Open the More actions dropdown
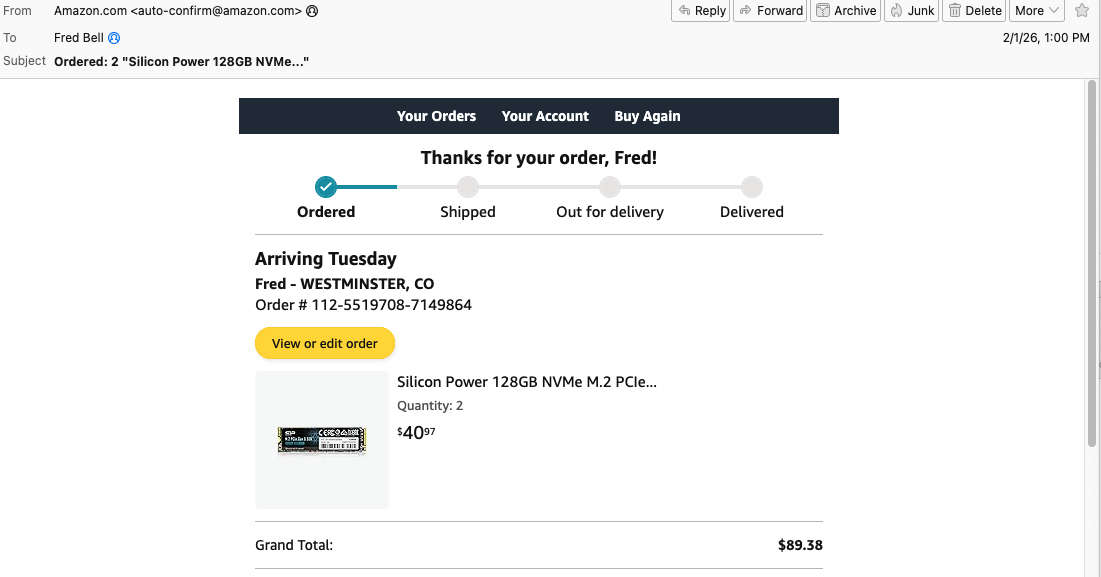The width and height of the screenshot is (1101, 577). [x=1037, y=11]
